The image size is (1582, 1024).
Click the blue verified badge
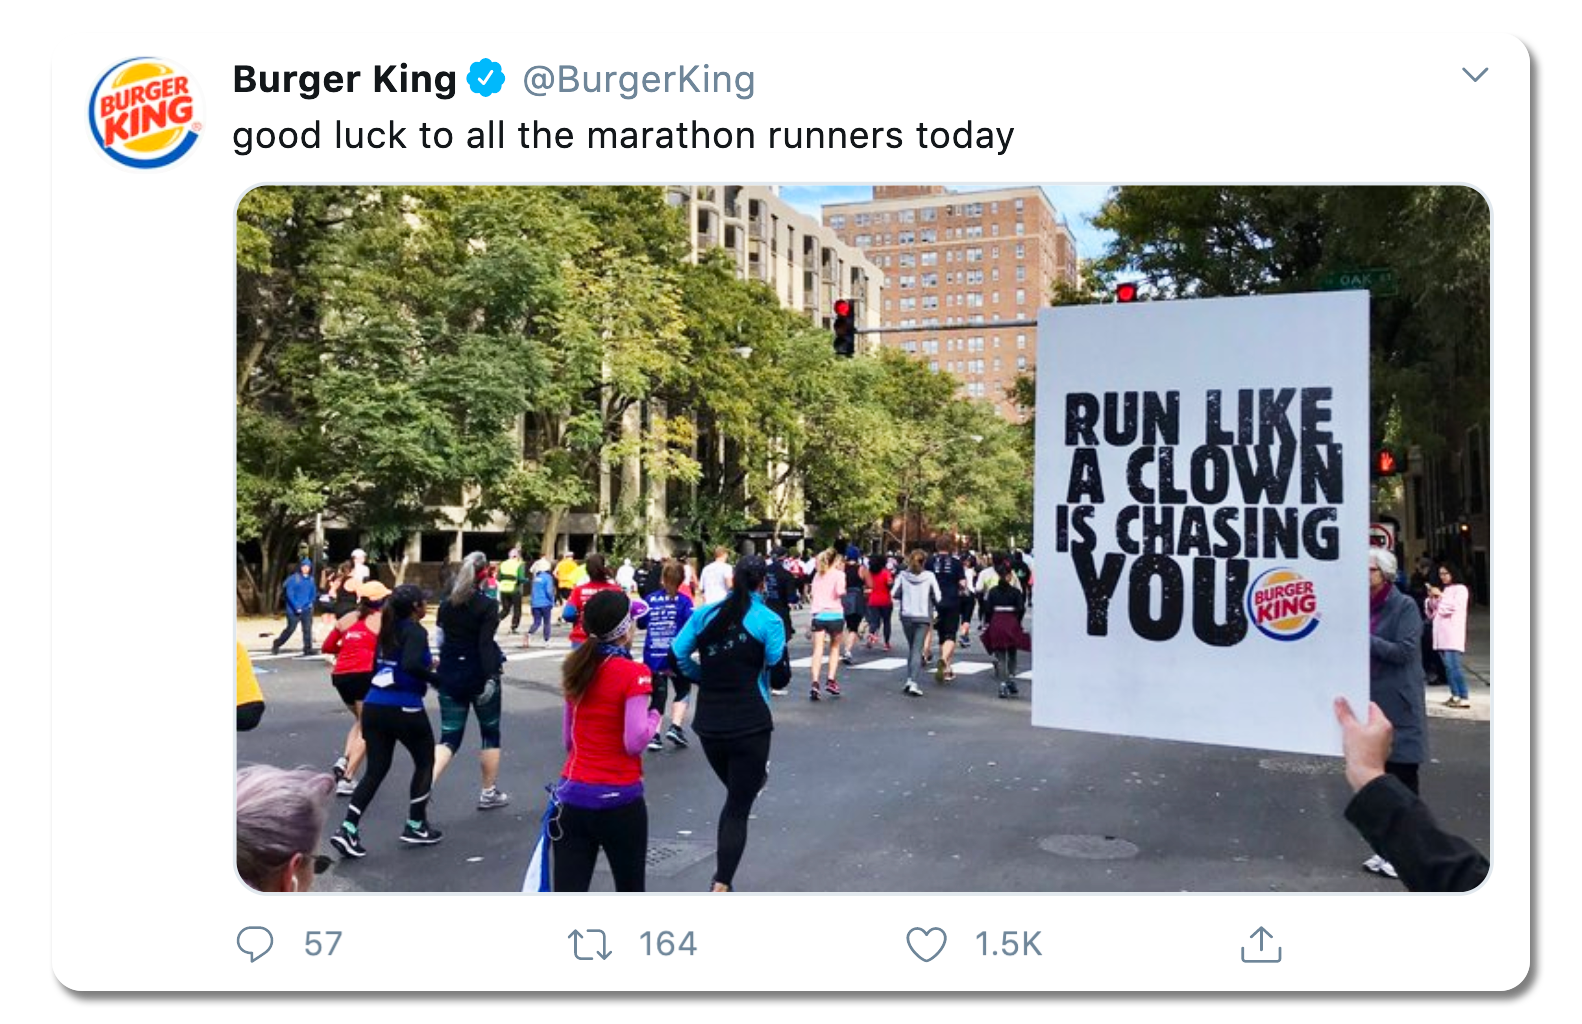486,78
